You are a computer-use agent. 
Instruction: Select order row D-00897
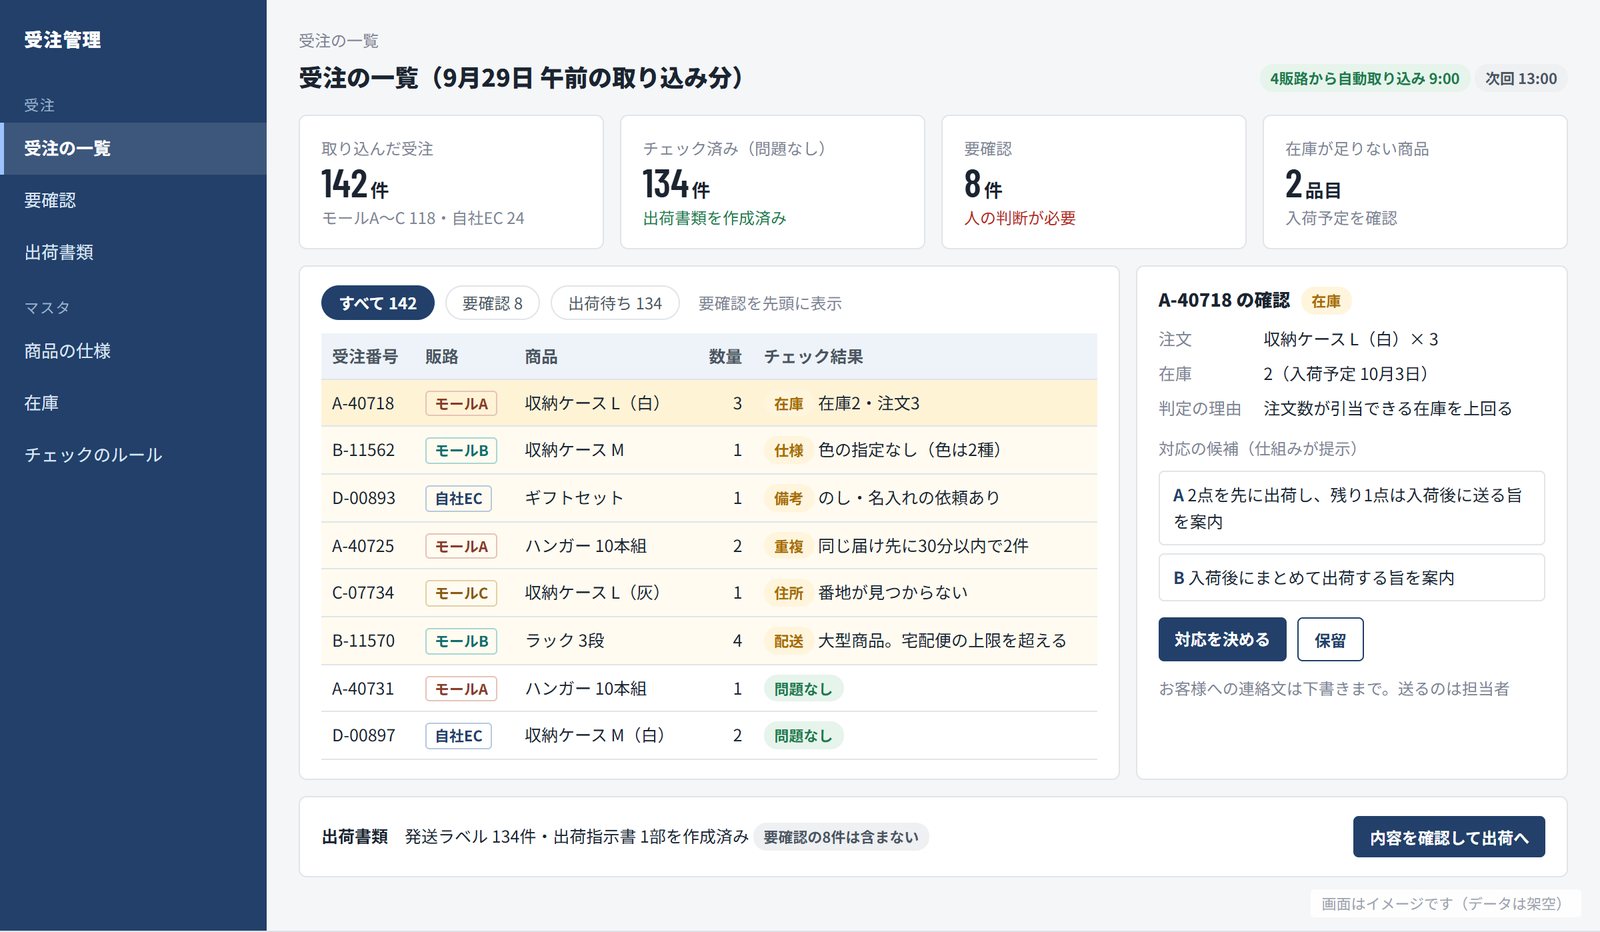pos(709,736)
